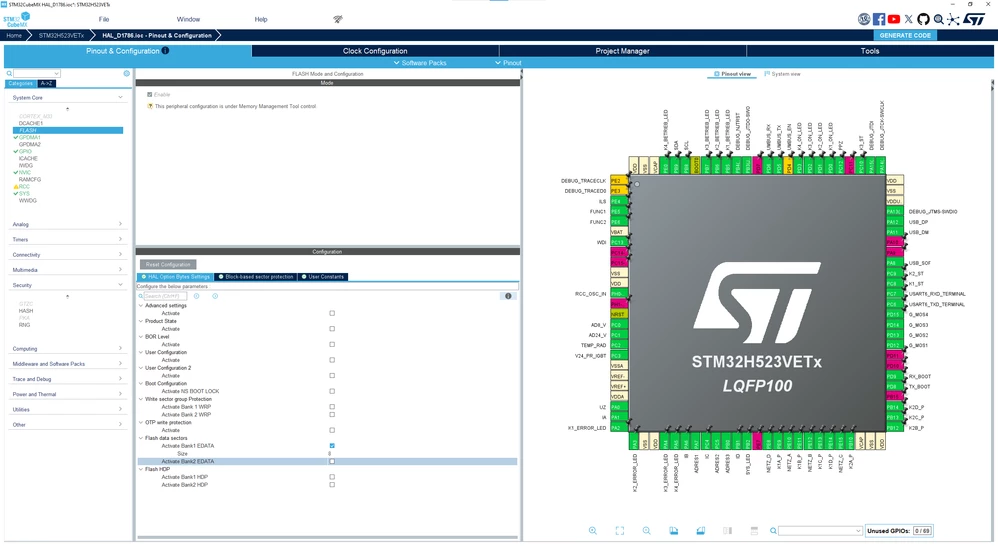This screenshot has width=998, height=546.
Task: Click the butterfly icon in the menu bar
Action: (338, 19)
